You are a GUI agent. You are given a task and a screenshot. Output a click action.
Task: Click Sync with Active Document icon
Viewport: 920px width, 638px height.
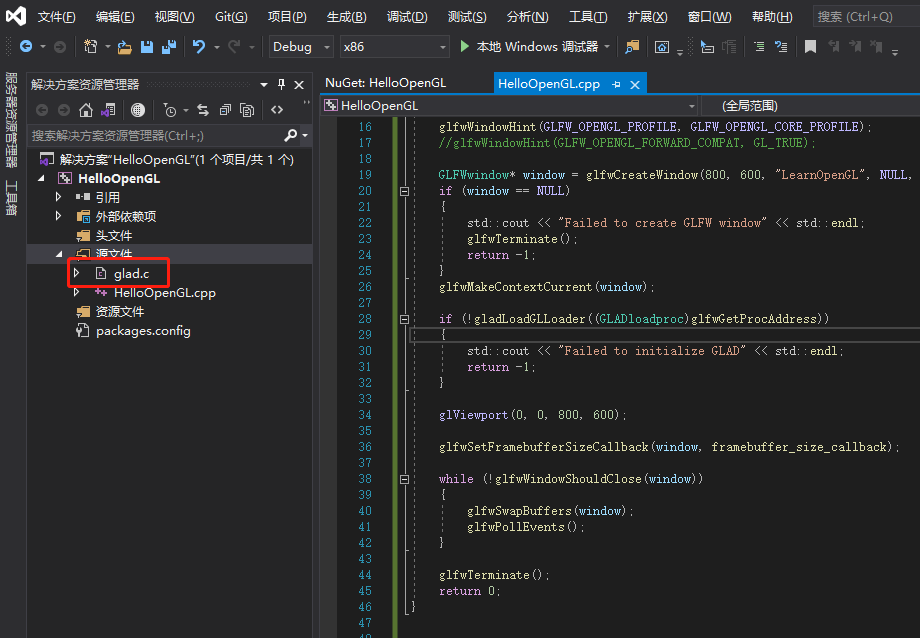(203, 110)
